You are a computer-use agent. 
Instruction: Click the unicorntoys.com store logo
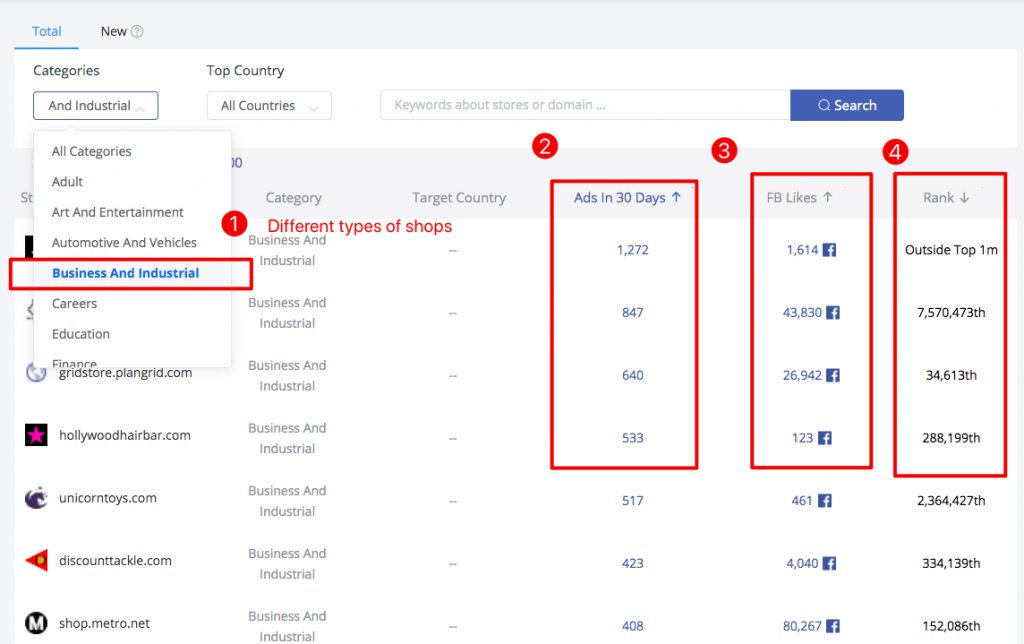pos(37,498)
